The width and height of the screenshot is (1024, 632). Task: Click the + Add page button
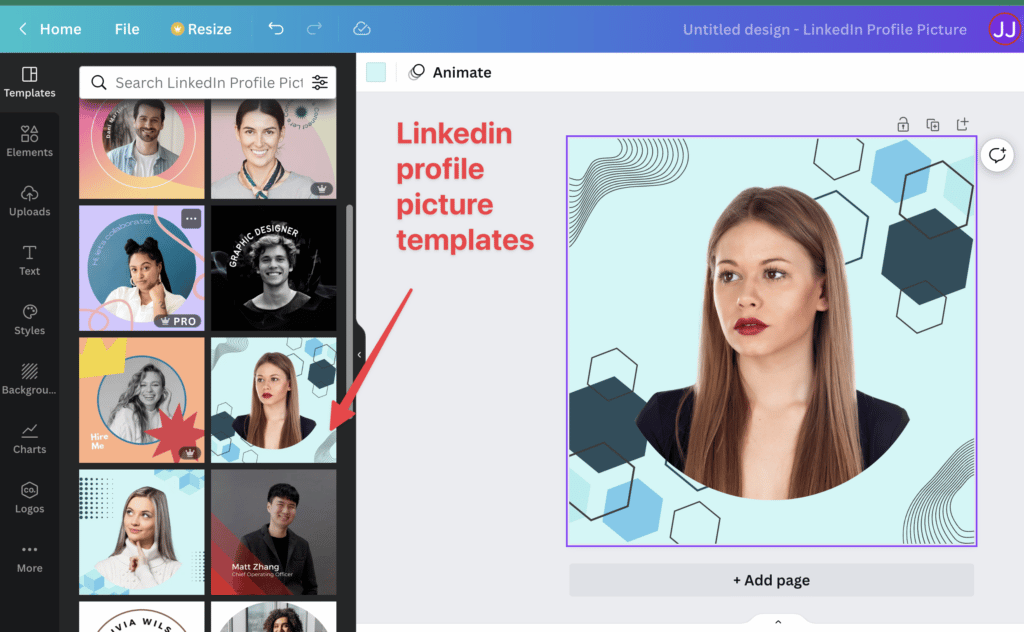(x=771, y=580)
